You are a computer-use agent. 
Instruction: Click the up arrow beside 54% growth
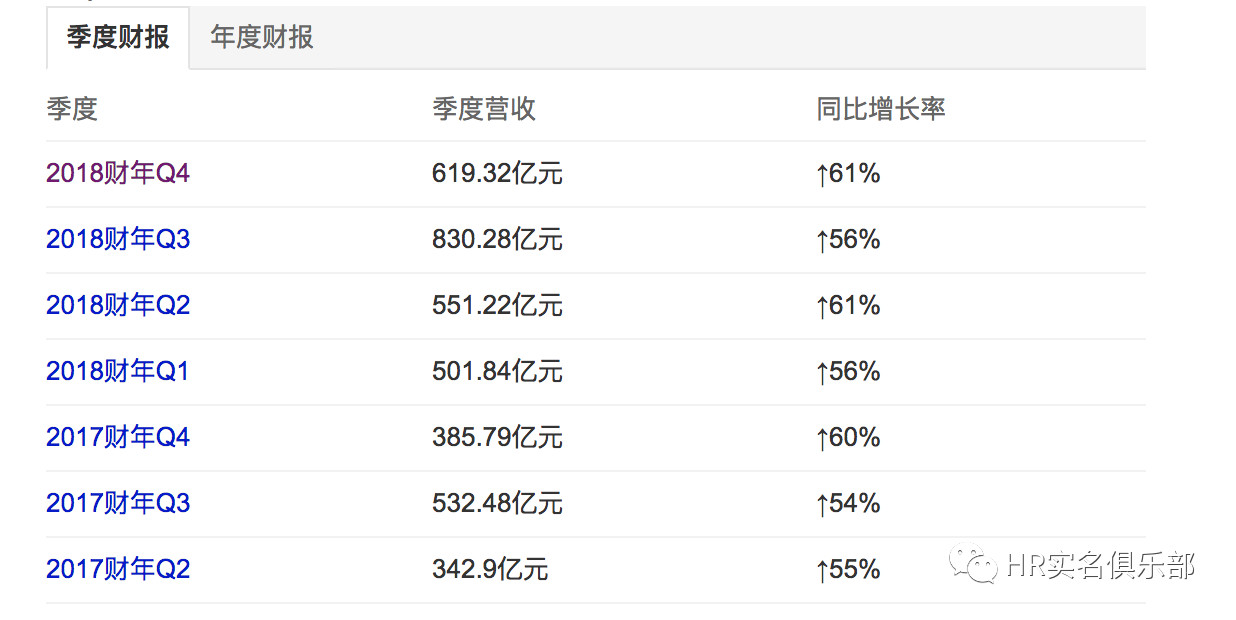tap(822, 505)
